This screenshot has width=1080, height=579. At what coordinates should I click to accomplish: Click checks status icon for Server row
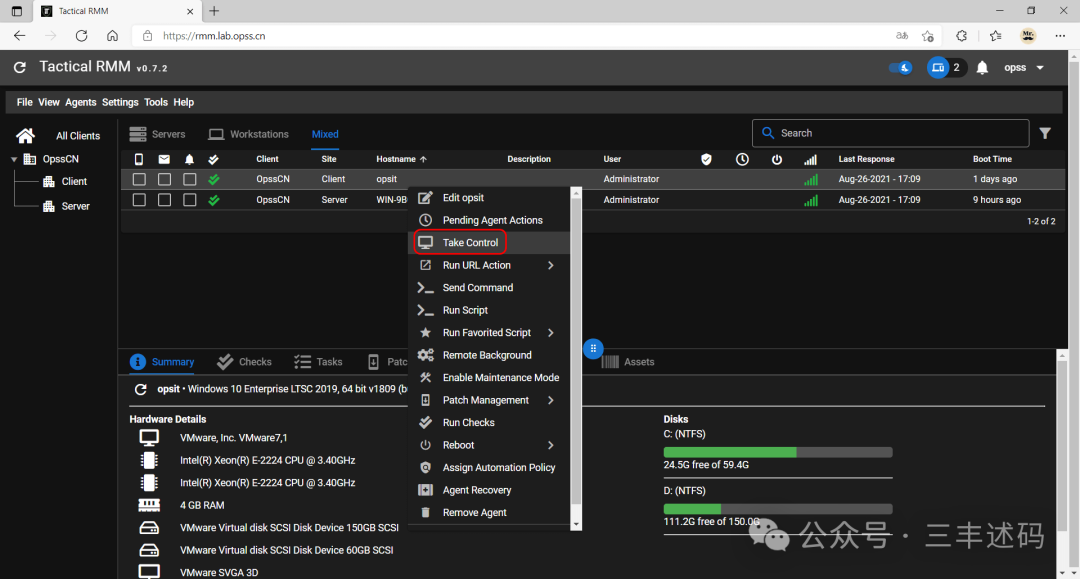[214, 200]
